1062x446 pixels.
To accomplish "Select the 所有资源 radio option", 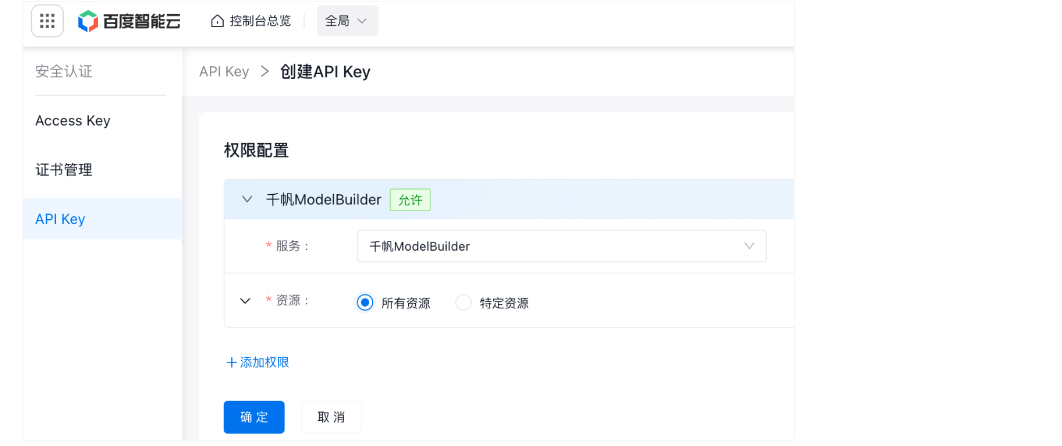I will coord(364,303).
